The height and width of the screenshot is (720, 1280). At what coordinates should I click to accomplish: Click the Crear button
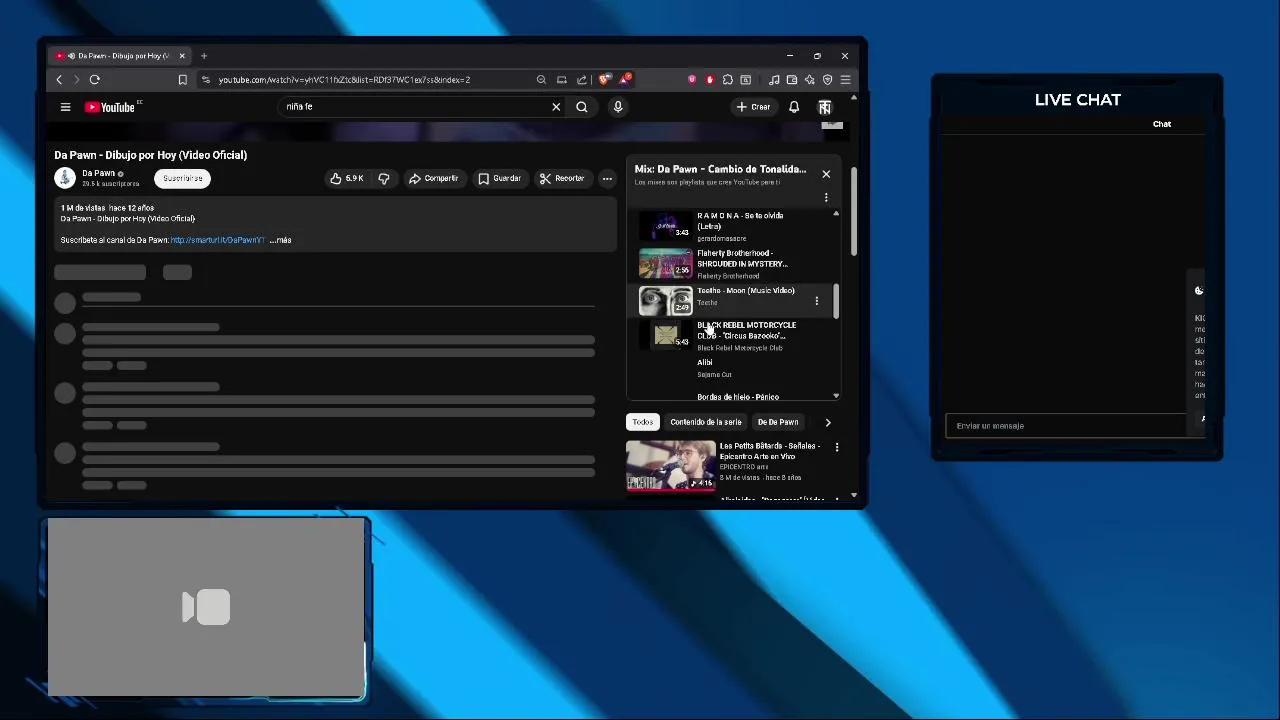click(754, 107)
